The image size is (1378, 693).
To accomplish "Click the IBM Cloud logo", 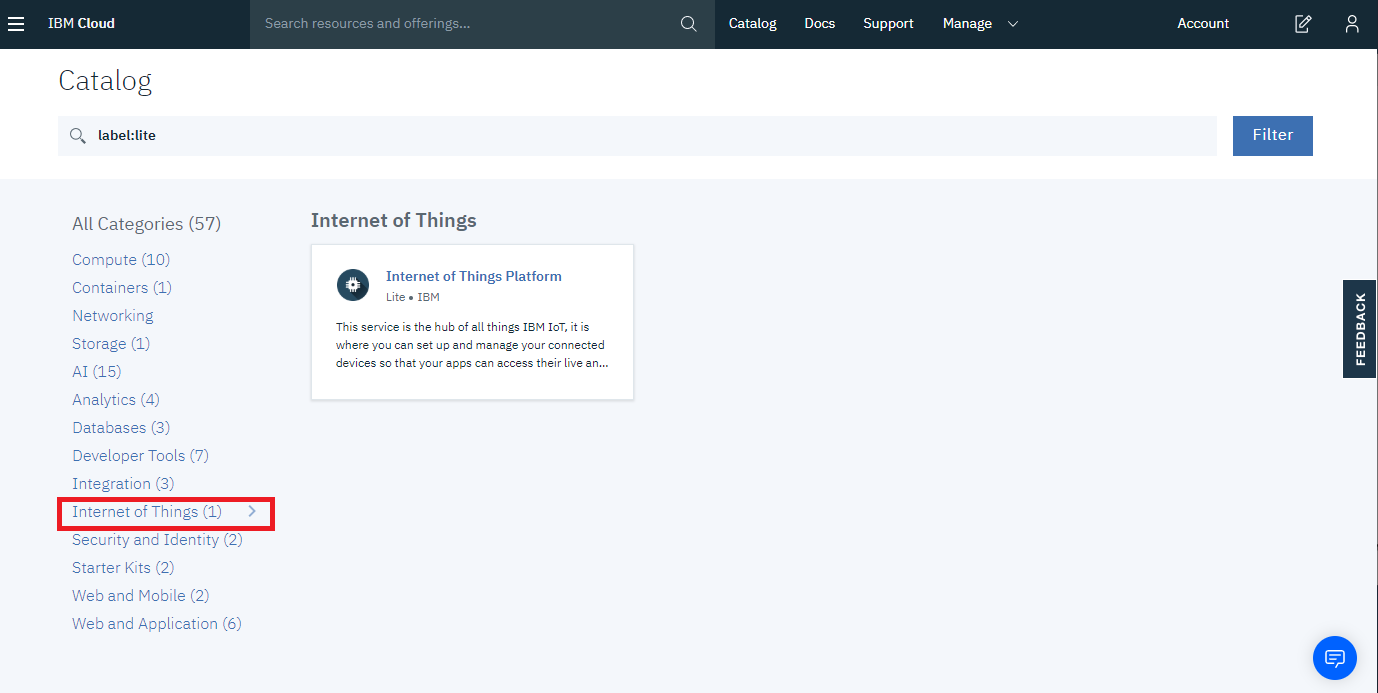I will [x=80, y=23].
